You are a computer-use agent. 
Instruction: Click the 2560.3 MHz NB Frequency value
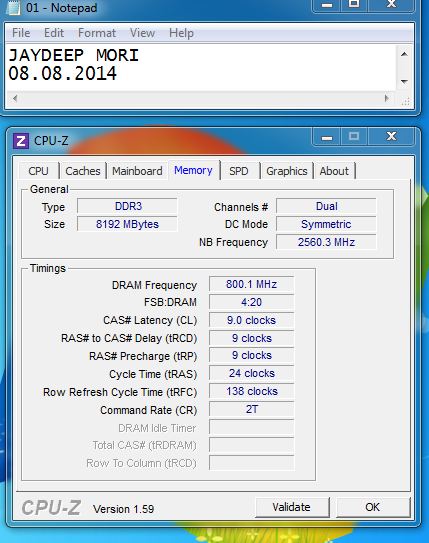coord(326,242)
